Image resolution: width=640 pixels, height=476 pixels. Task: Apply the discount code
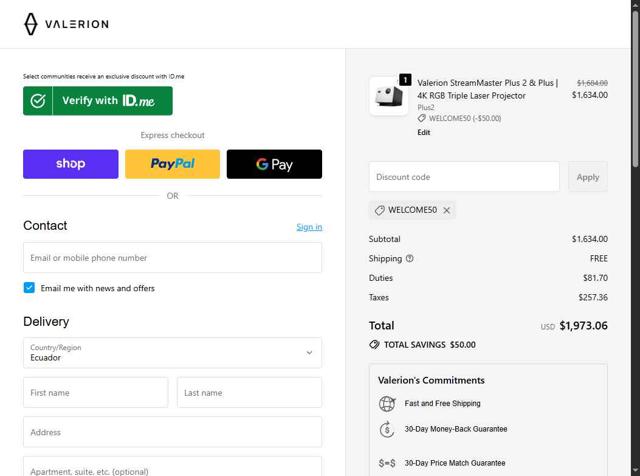click(x=587, y=177)
